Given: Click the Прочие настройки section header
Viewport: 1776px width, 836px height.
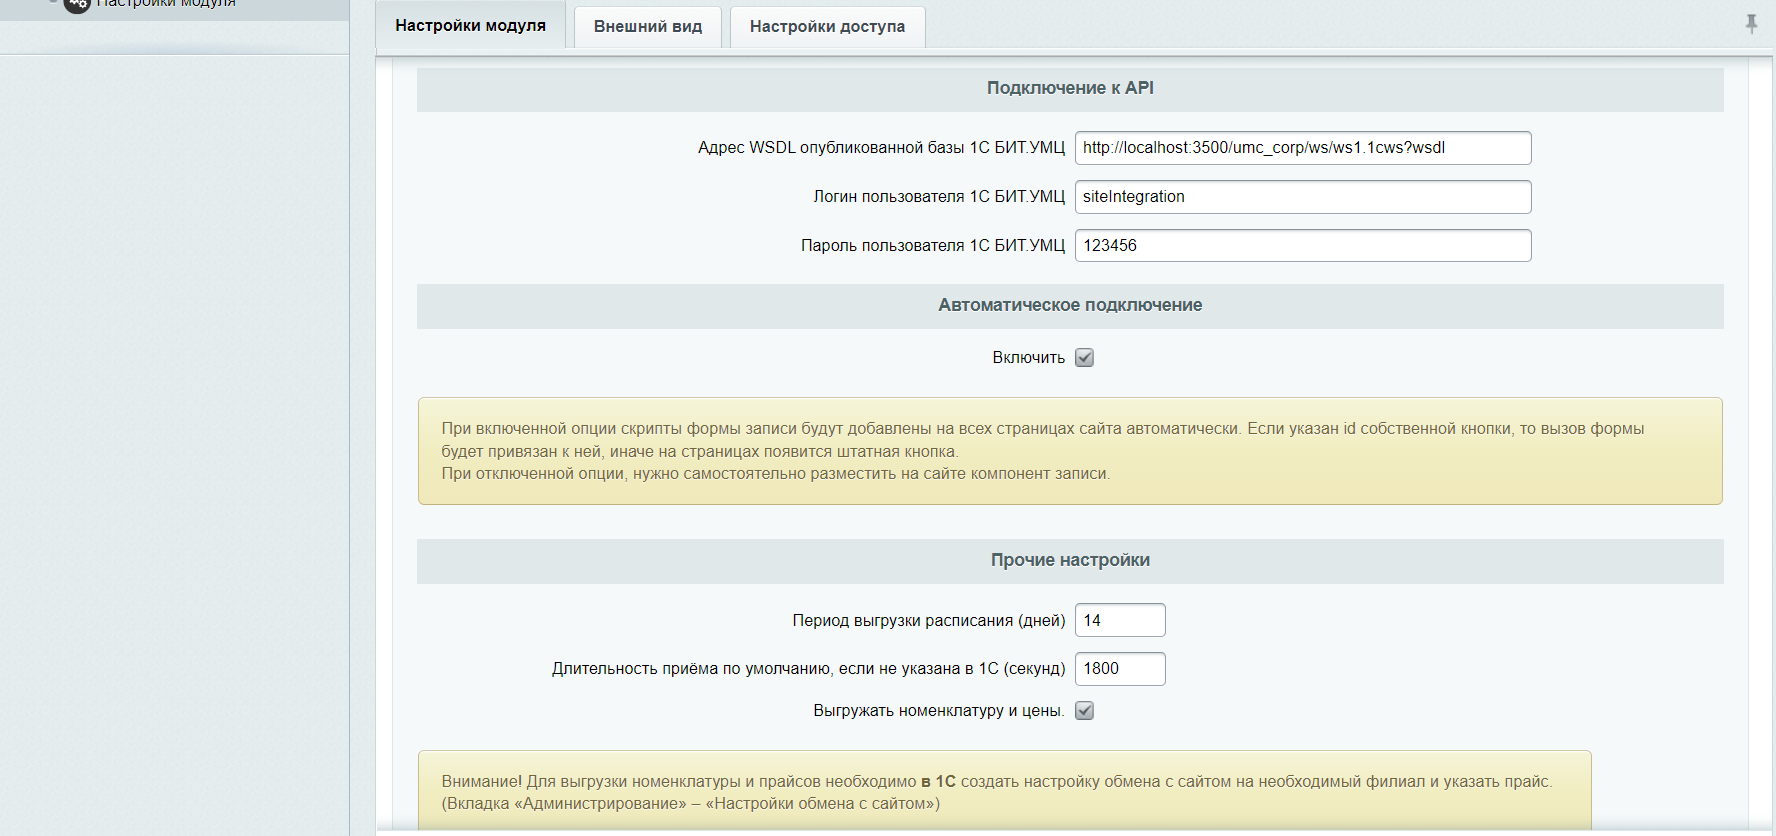Looking at the screenshot, I should pyautogui.click(x=1069, y=561).
